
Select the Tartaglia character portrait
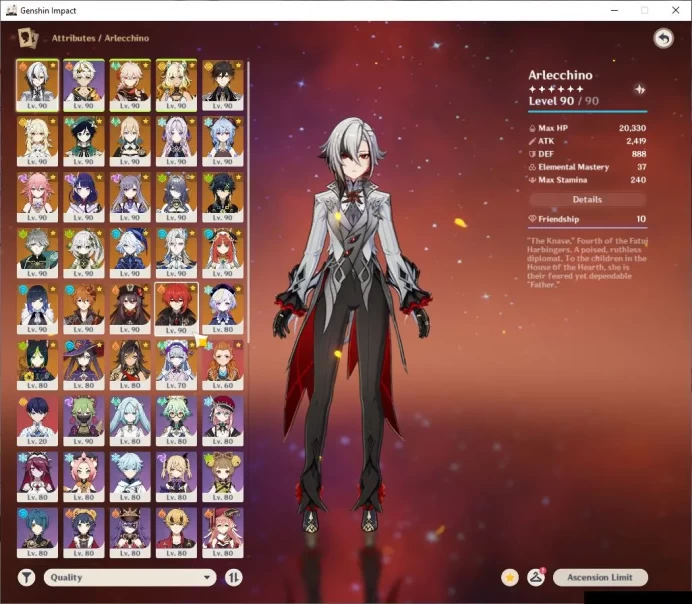[x=84, y=309]
